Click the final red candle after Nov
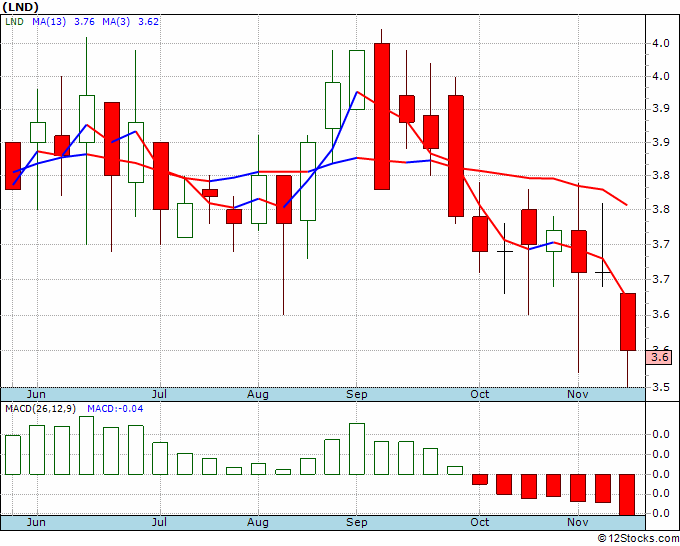This screenshot has width=680, height=546. pyautogui.click(x=628, y=322)
